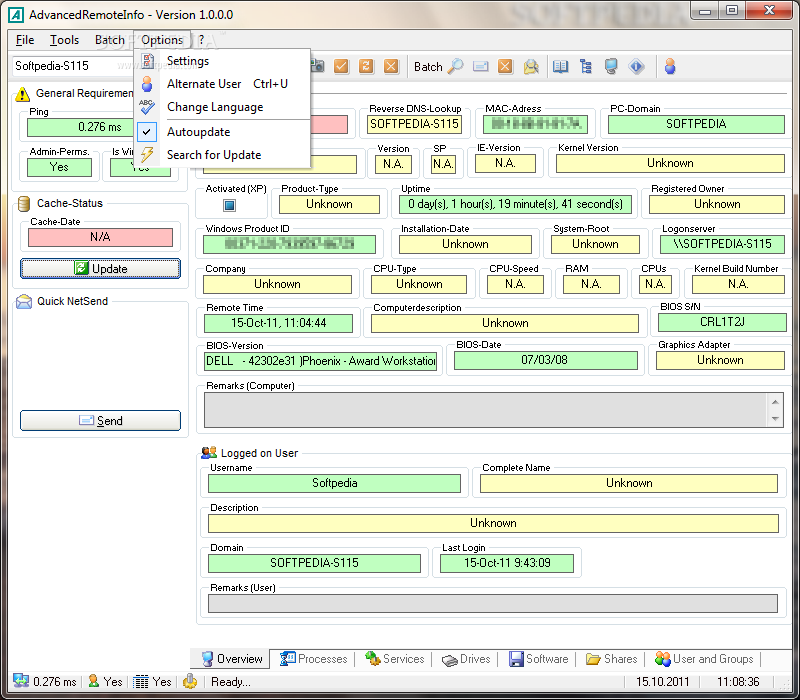This screenshot has width=800, height=700.
Task: Click the Update cache button
Action: (101, 268)
